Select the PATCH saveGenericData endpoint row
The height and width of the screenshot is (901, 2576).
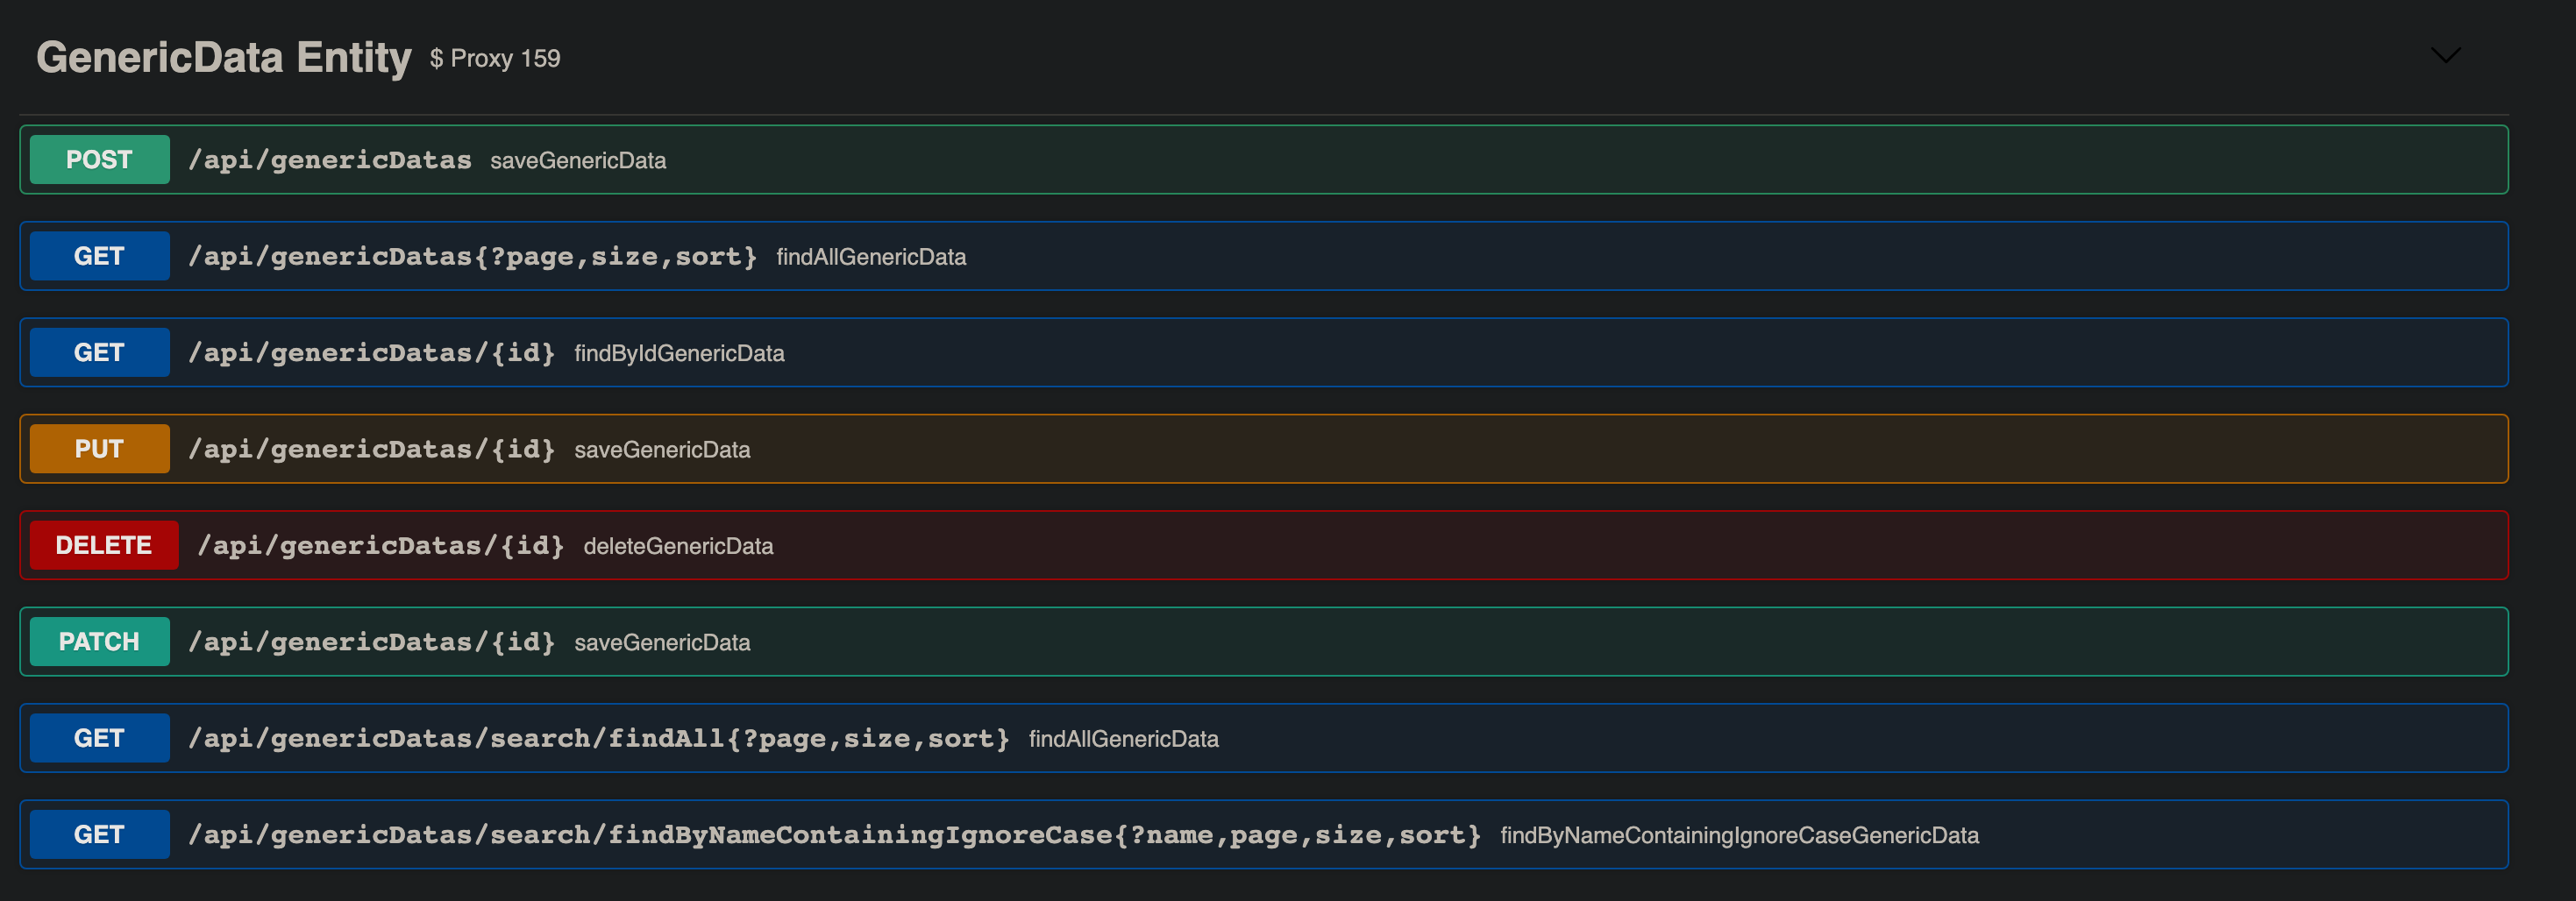(x=1200, y=641)
